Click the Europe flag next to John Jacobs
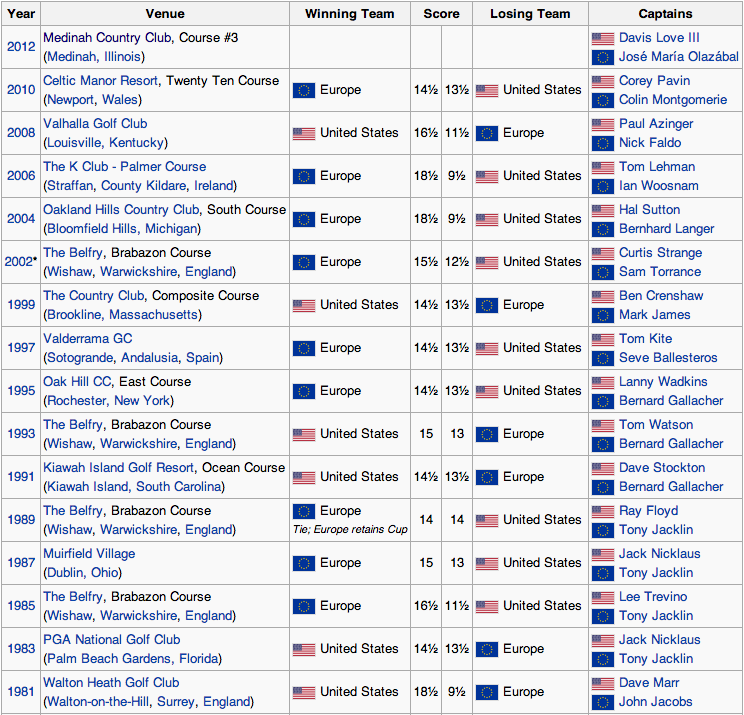 (x=603, y=702)
